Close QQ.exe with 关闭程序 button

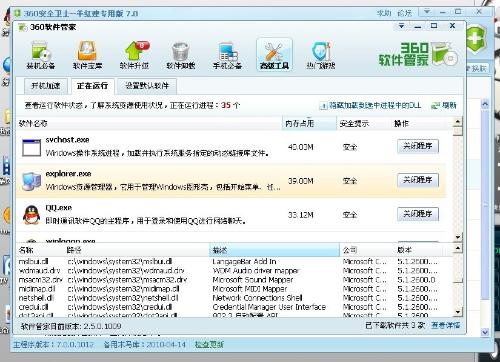tap(418, 214)
